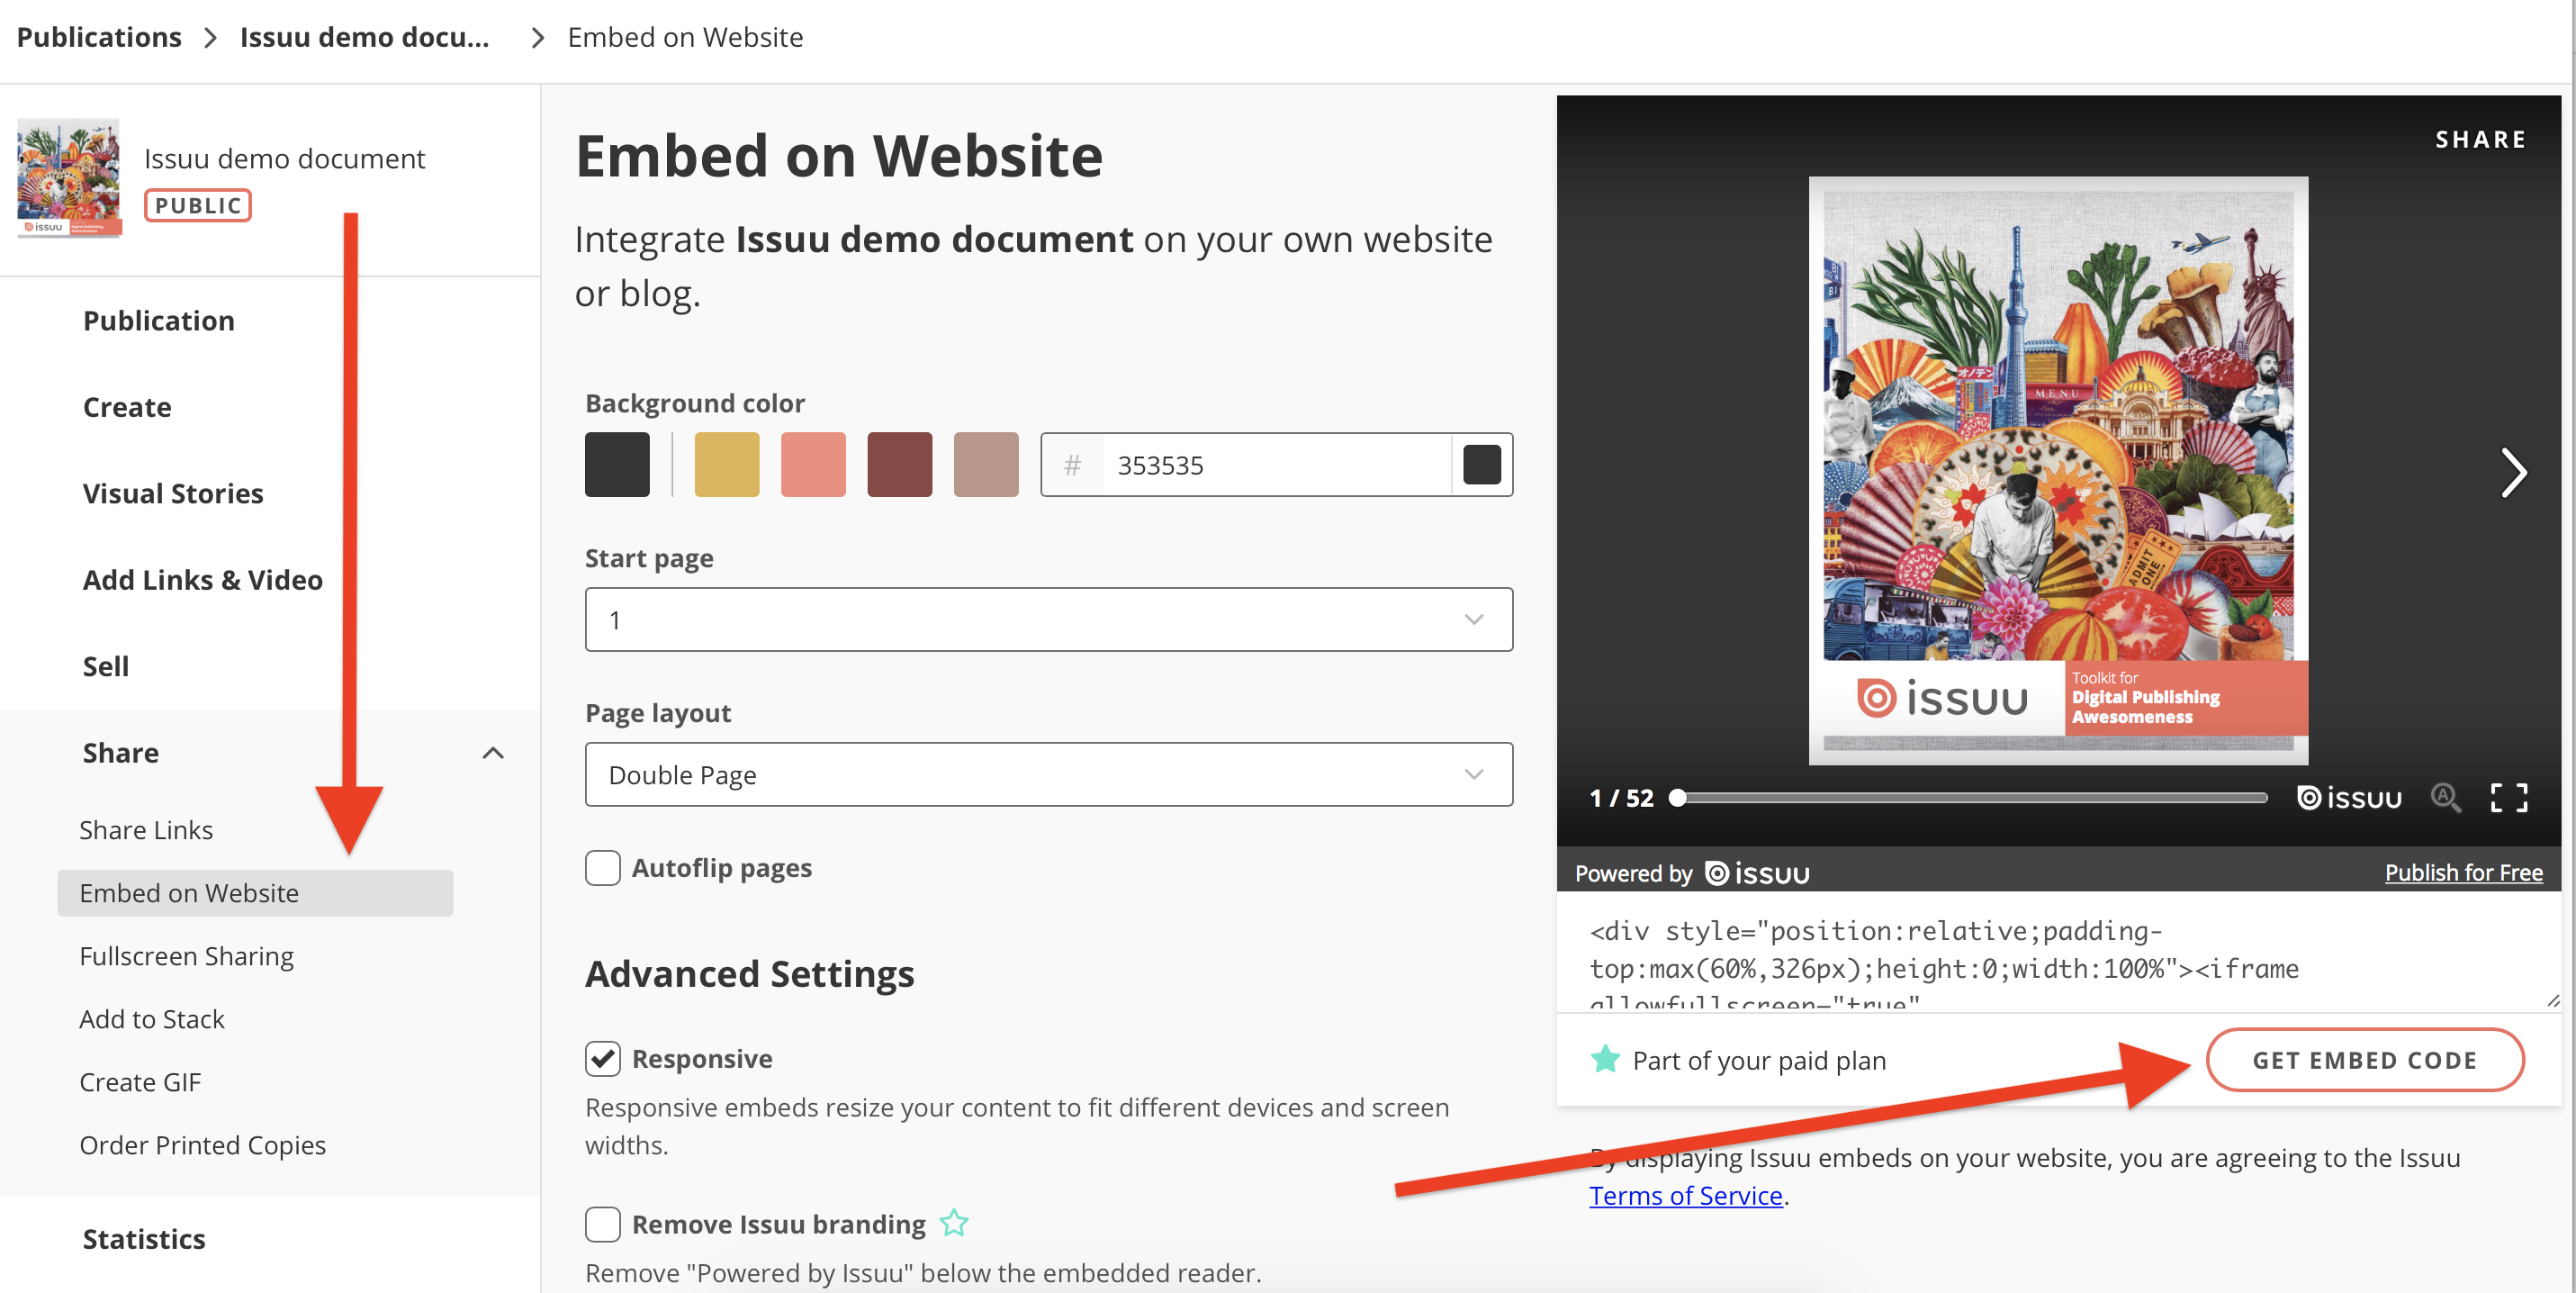Collapse the Share section chevron
The image size is (2576, 1293).
(x=493, y=753)
